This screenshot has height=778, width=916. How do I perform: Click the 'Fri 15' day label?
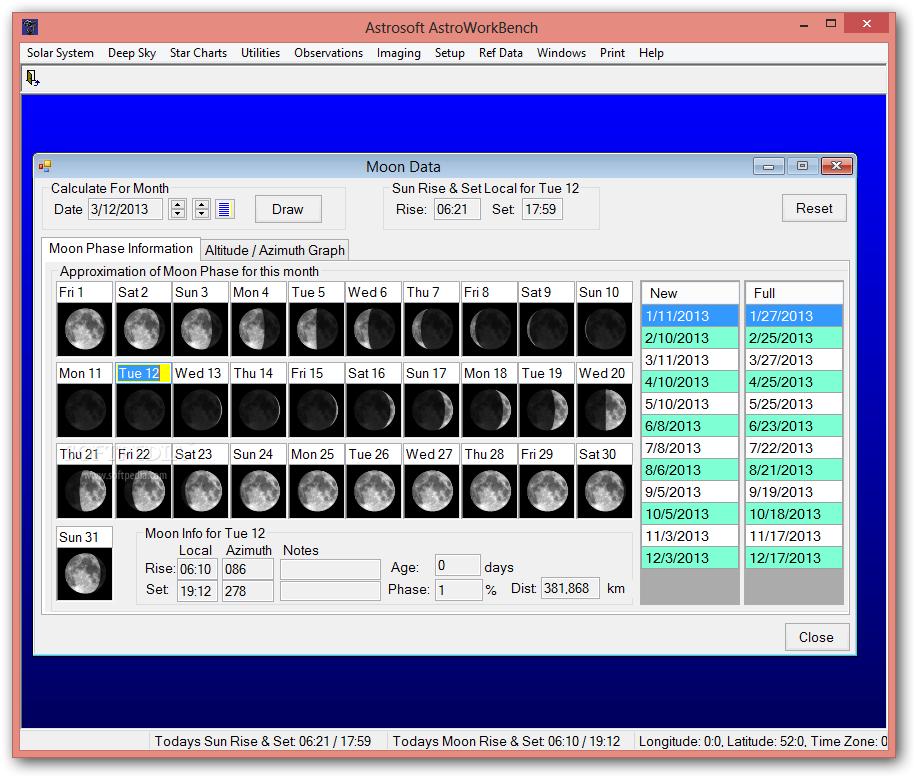coord(317,373)
